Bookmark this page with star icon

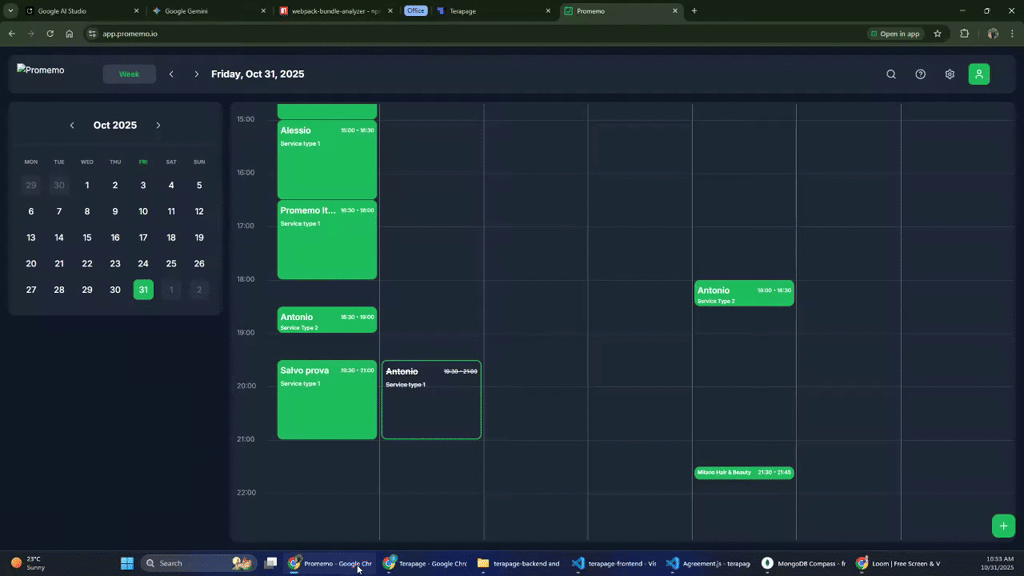(x=937, y=34)
